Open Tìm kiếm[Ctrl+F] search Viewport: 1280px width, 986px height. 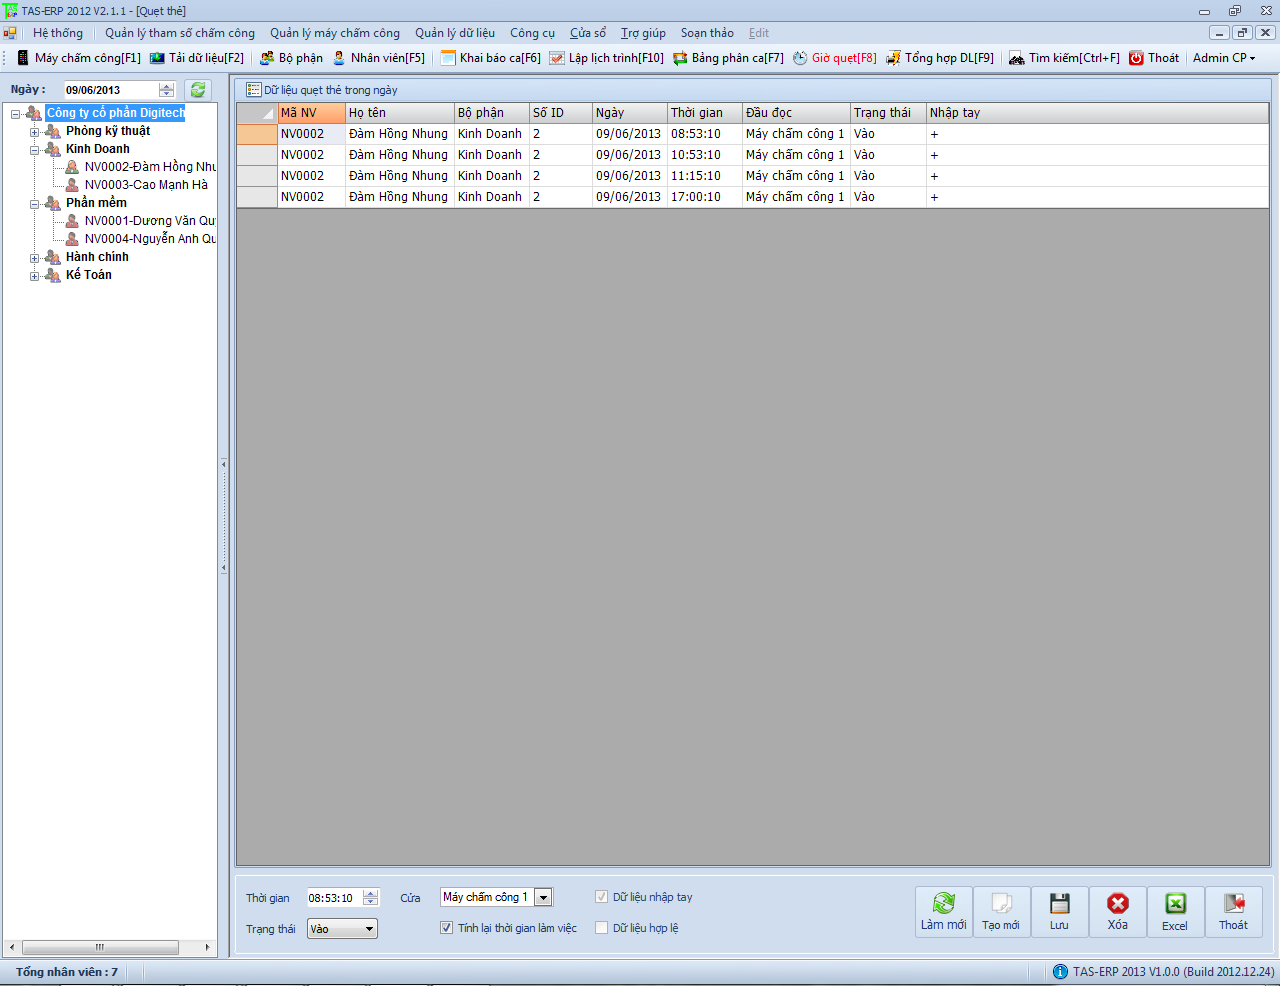coord(1064,58)
